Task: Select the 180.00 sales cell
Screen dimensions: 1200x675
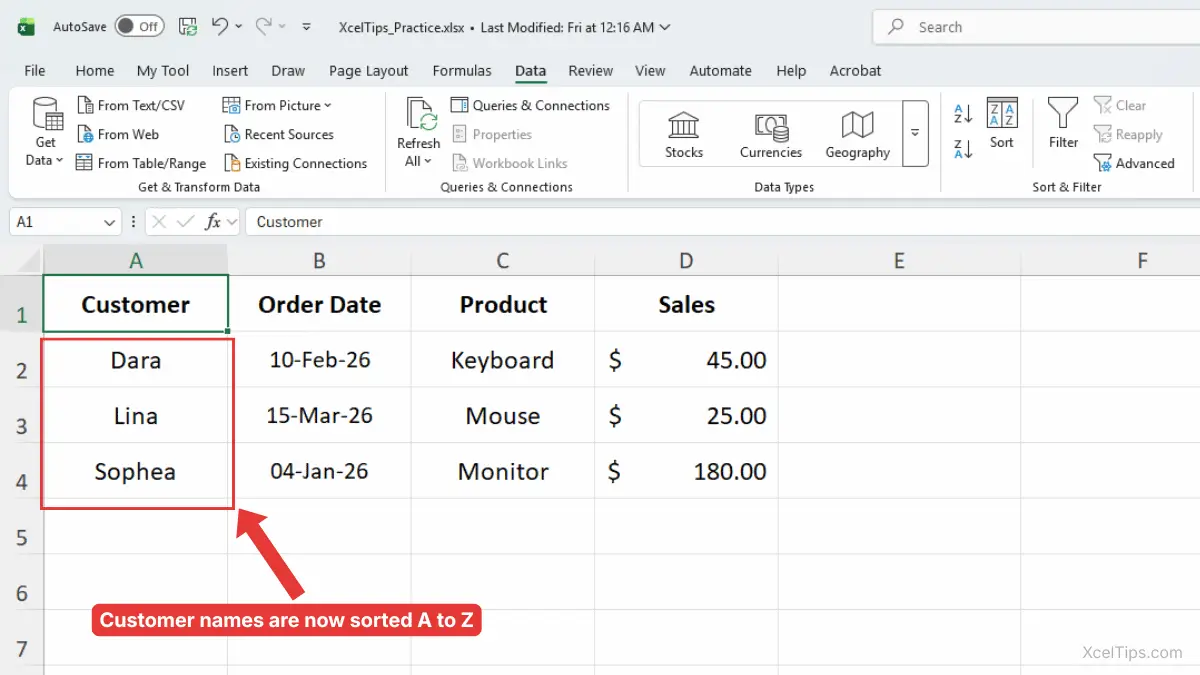Action: click(686, 471)
